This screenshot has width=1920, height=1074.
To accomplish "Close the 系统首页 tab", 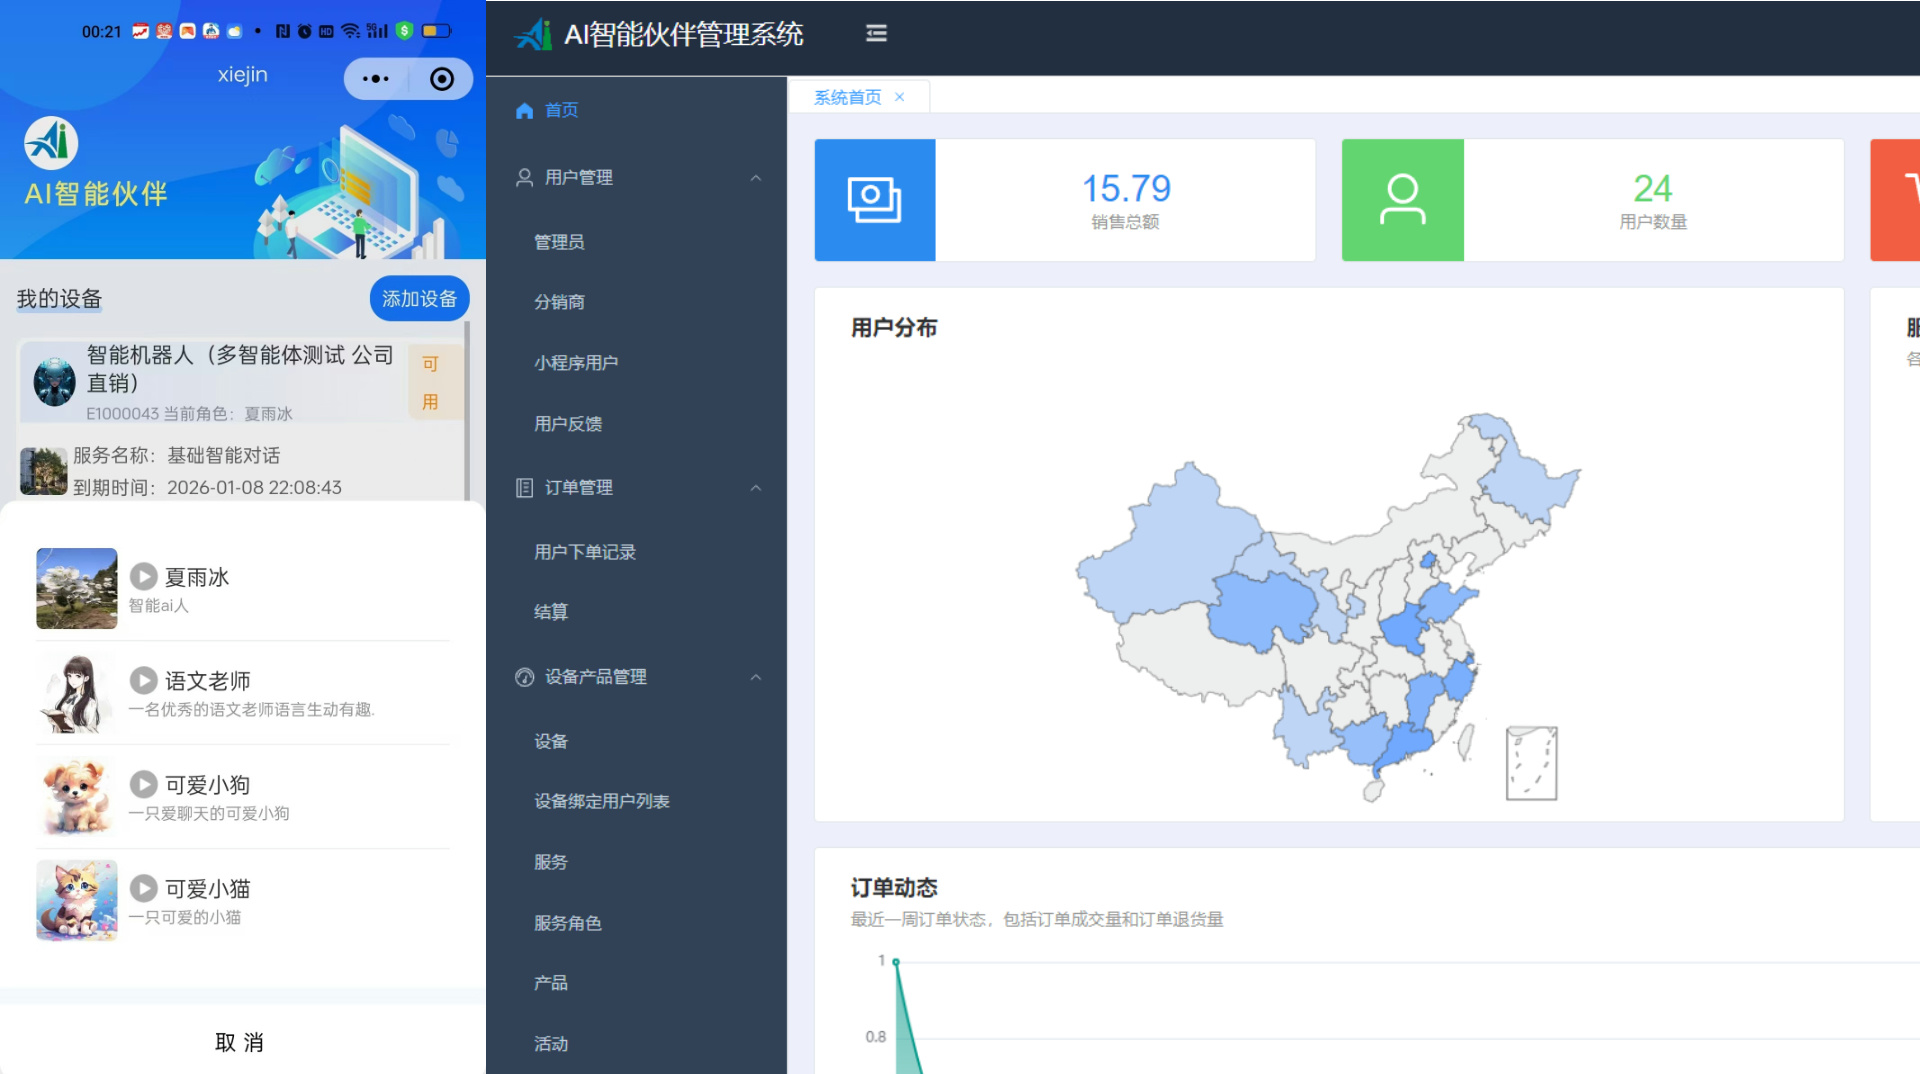I will click(x=900, y=97).
